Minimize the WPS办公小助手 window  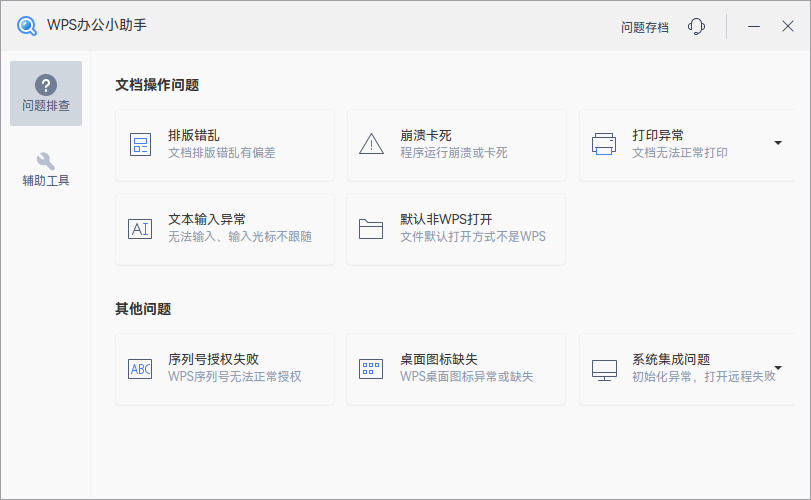[754, 26]
